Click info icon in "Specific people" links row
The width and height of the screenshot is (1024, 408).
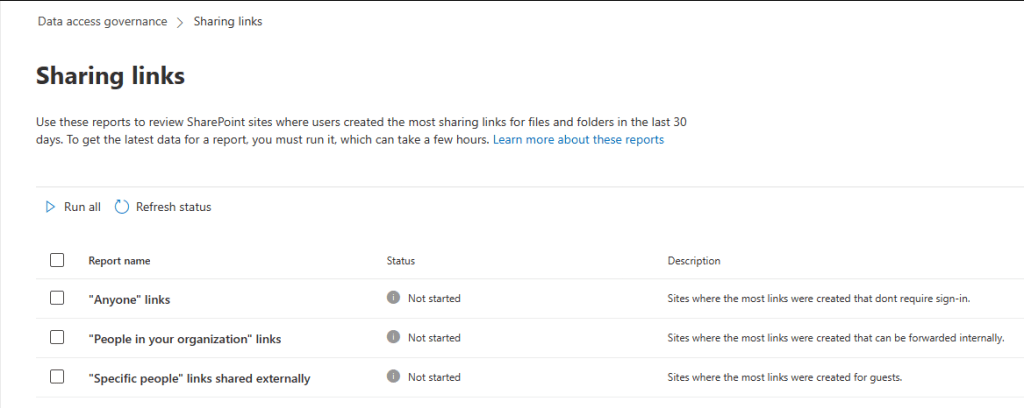[x=393, y=377]
